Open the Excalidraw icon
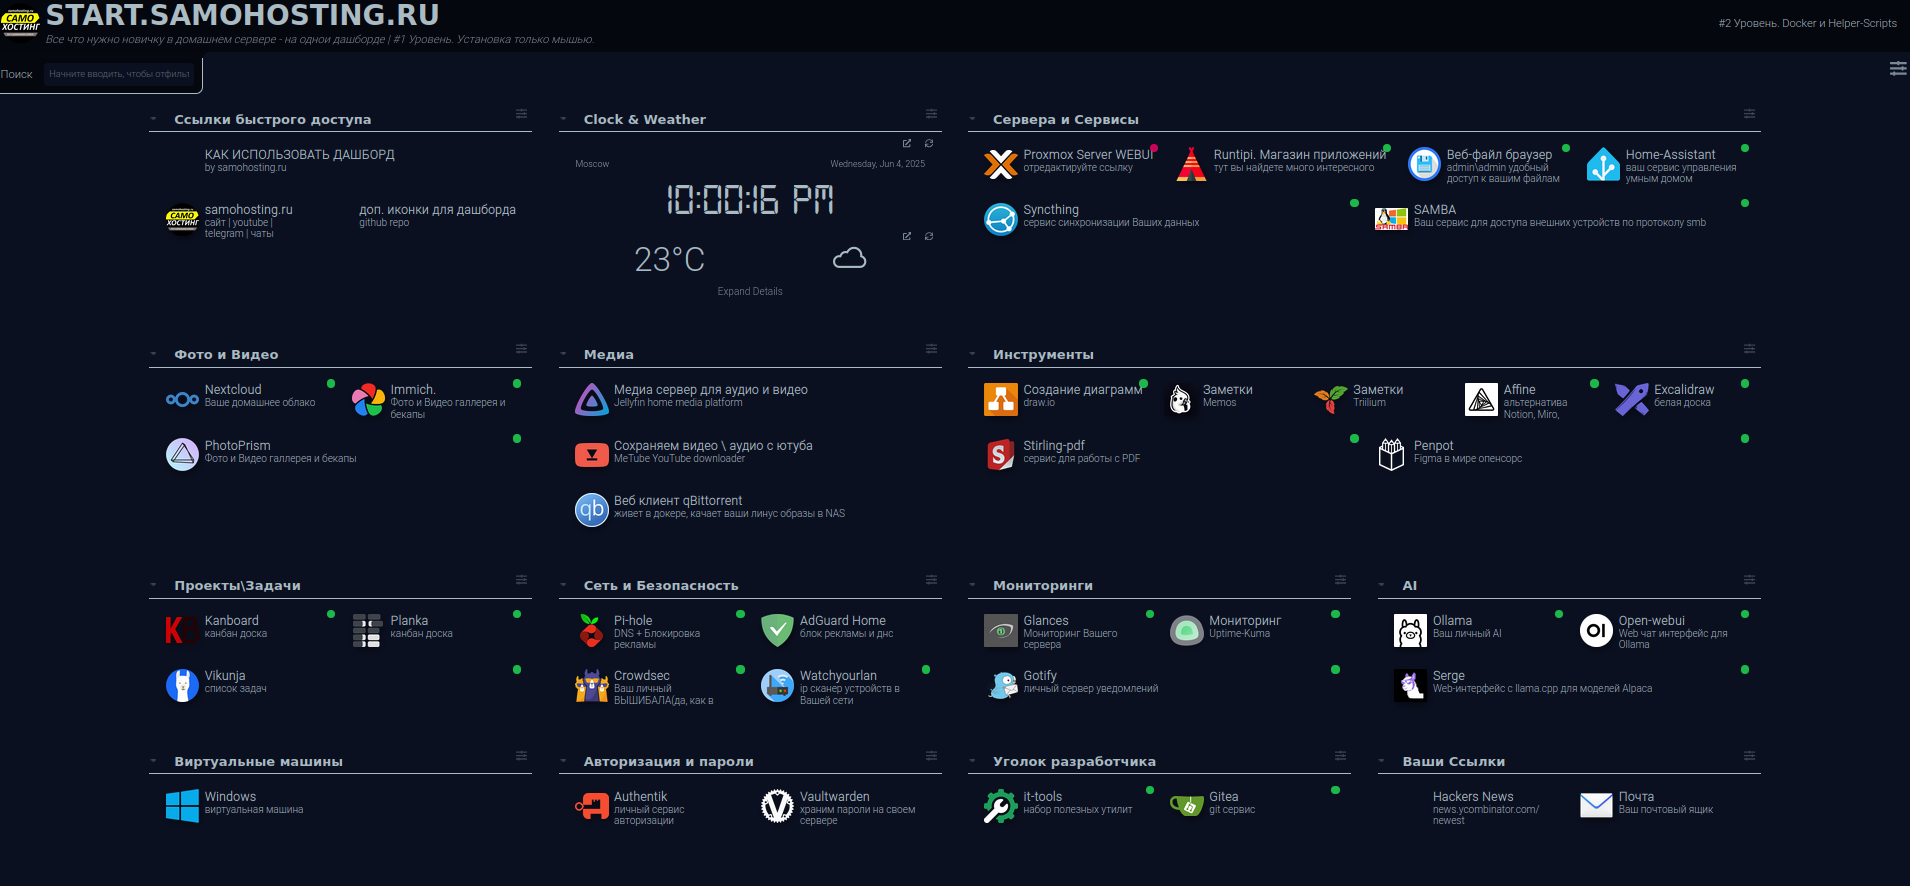The image size is (1910, 886). pos(1631,399)
